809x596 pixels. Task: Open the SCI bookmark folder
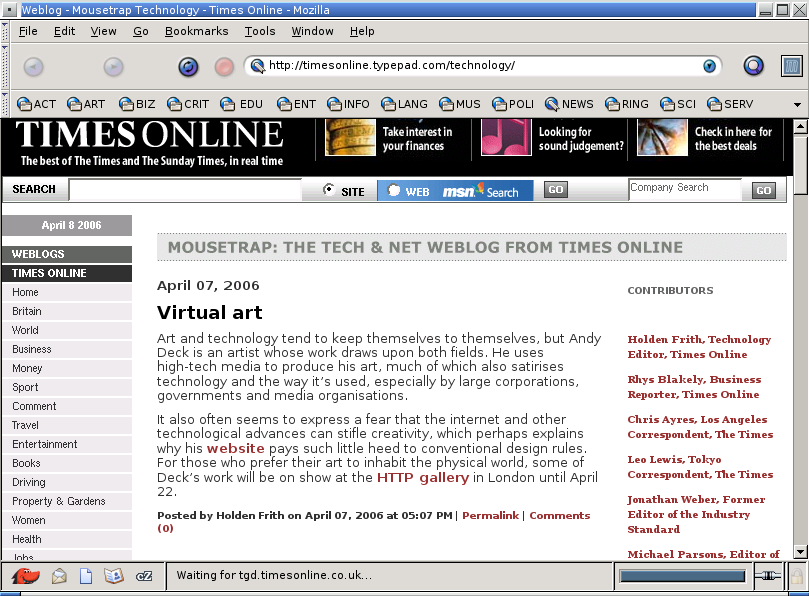tap(678, 104)
